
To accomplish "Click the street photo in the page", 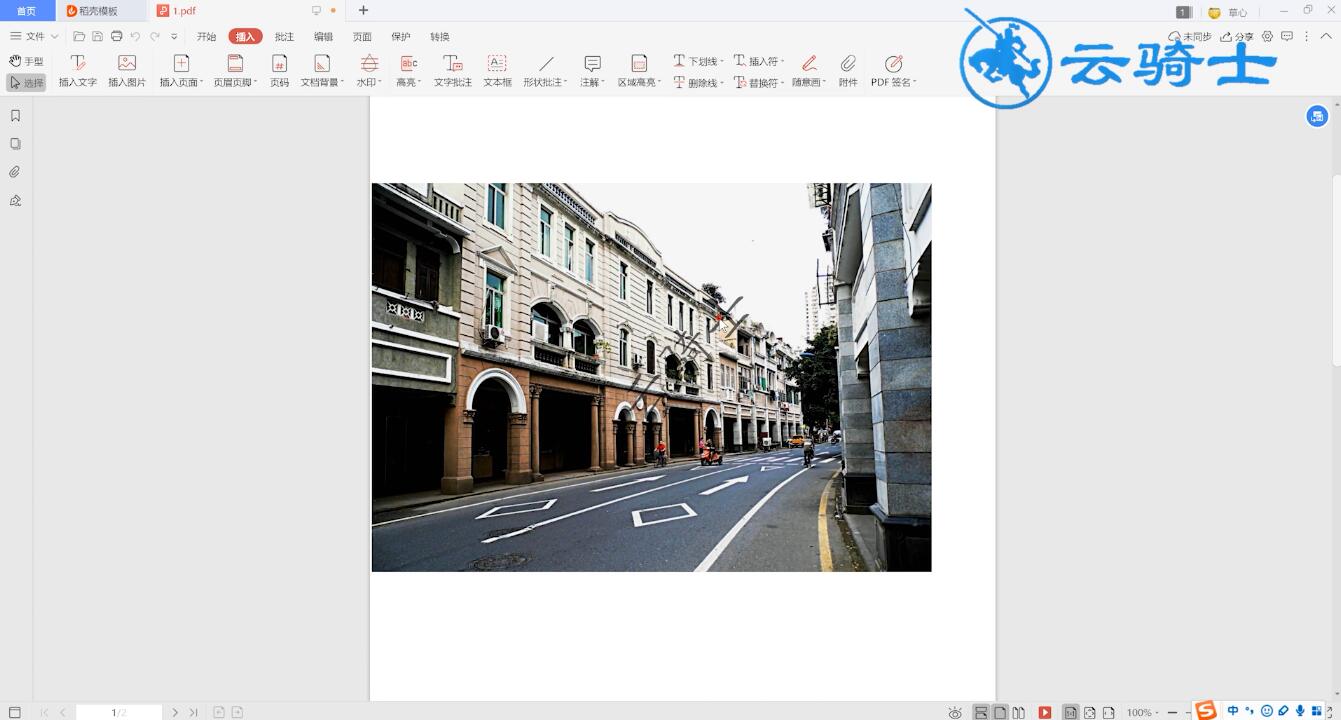I will point(651,377).
